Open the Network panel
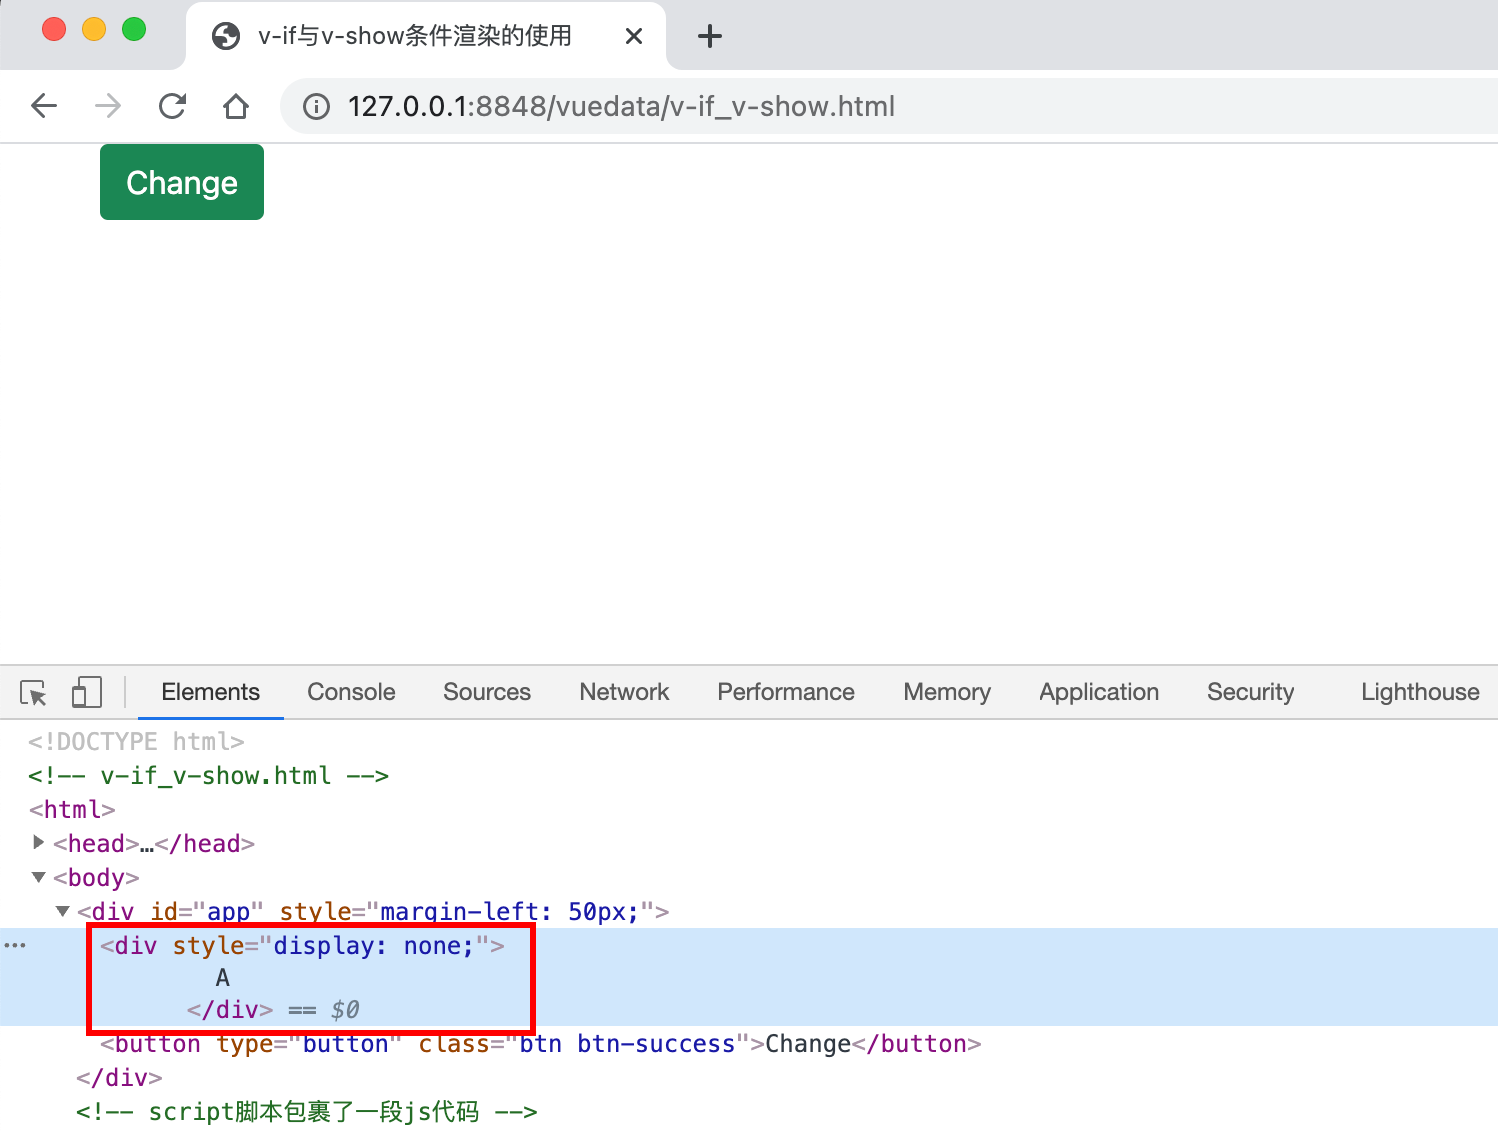This screenshot has width=1498, height=1132. pyautogui.click(x=624, y=692)
